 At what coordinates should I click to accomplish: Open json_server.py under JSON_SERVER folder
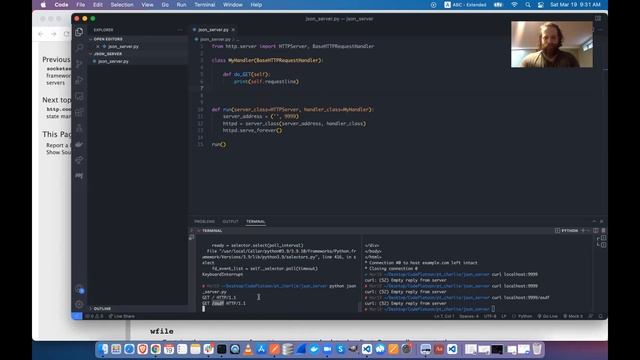pos(113,61)
